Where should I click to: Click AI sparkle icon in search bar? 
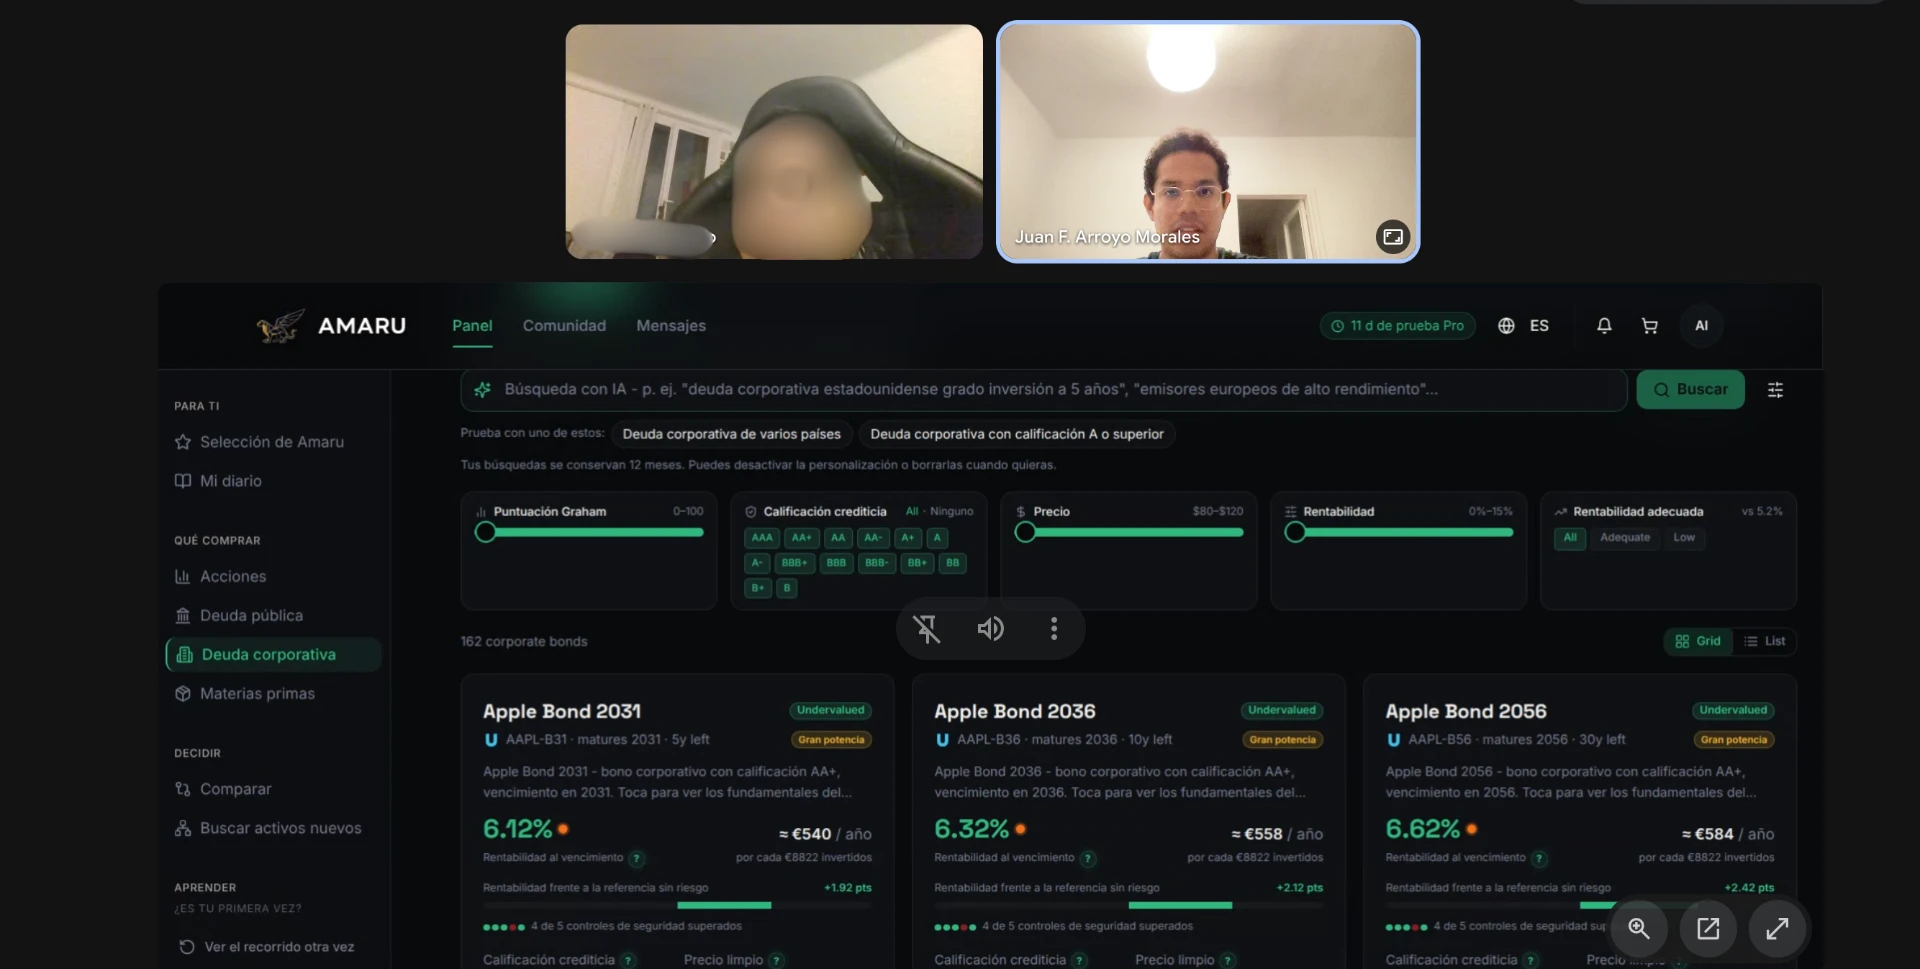click(x=482, y=390)
